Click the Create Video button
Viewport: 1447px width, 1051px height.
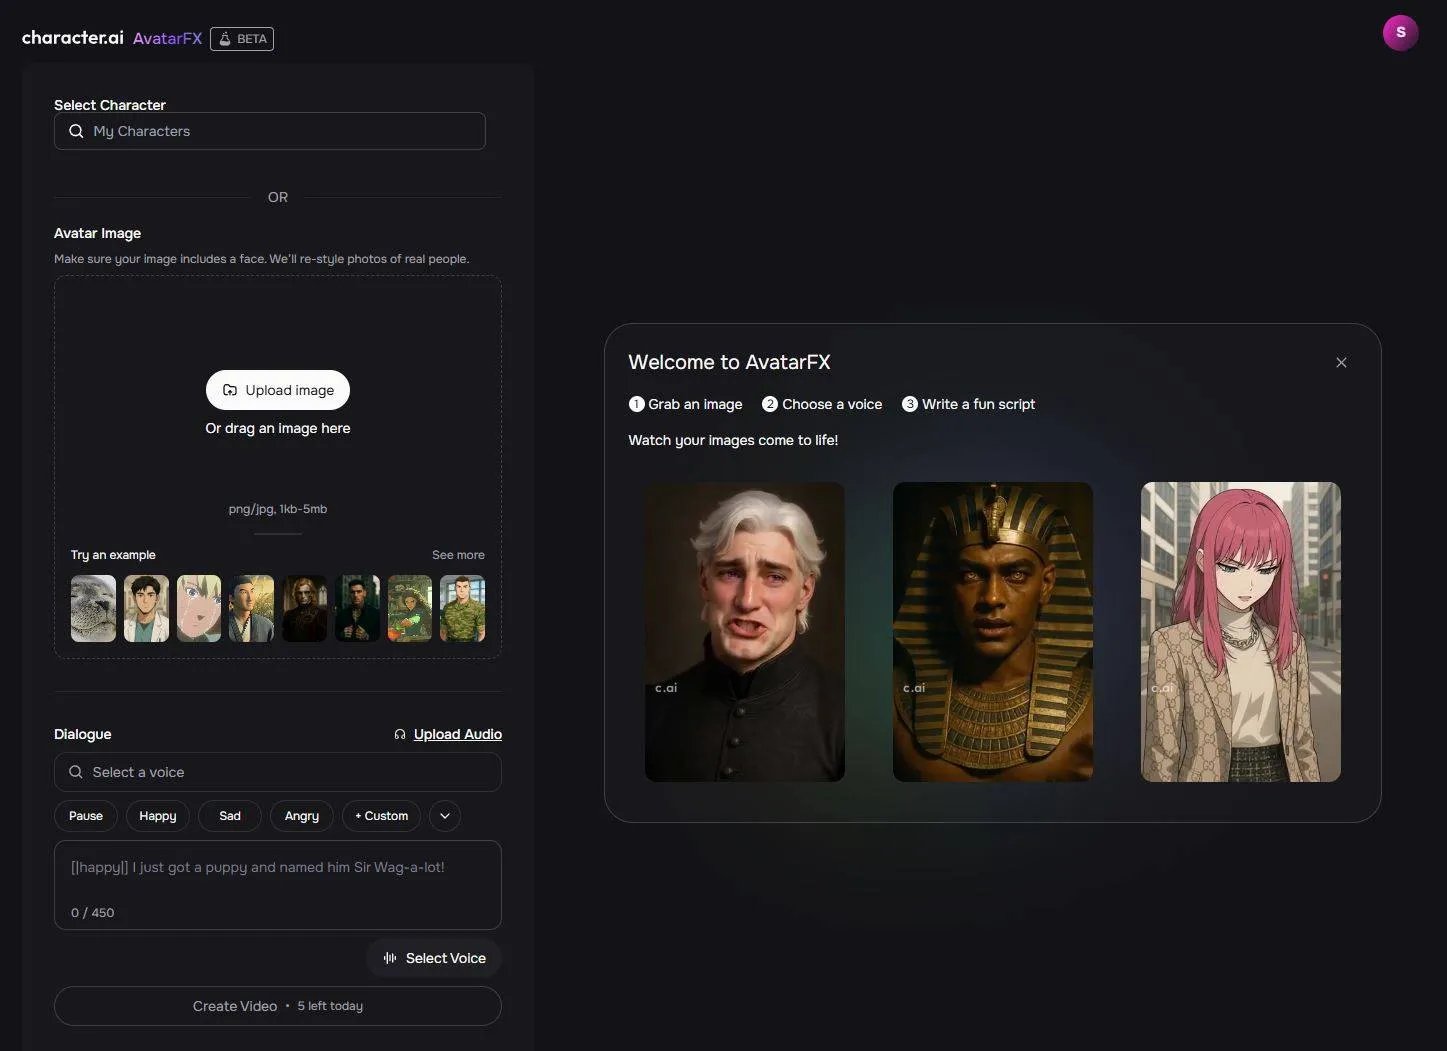tap(278, 1006)
